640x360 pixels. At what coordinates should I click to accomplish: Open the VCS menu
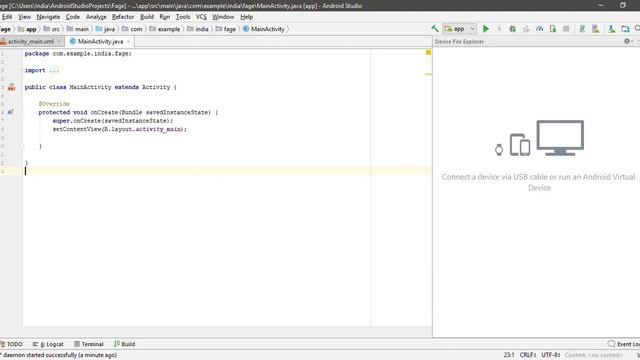(201, 17)
